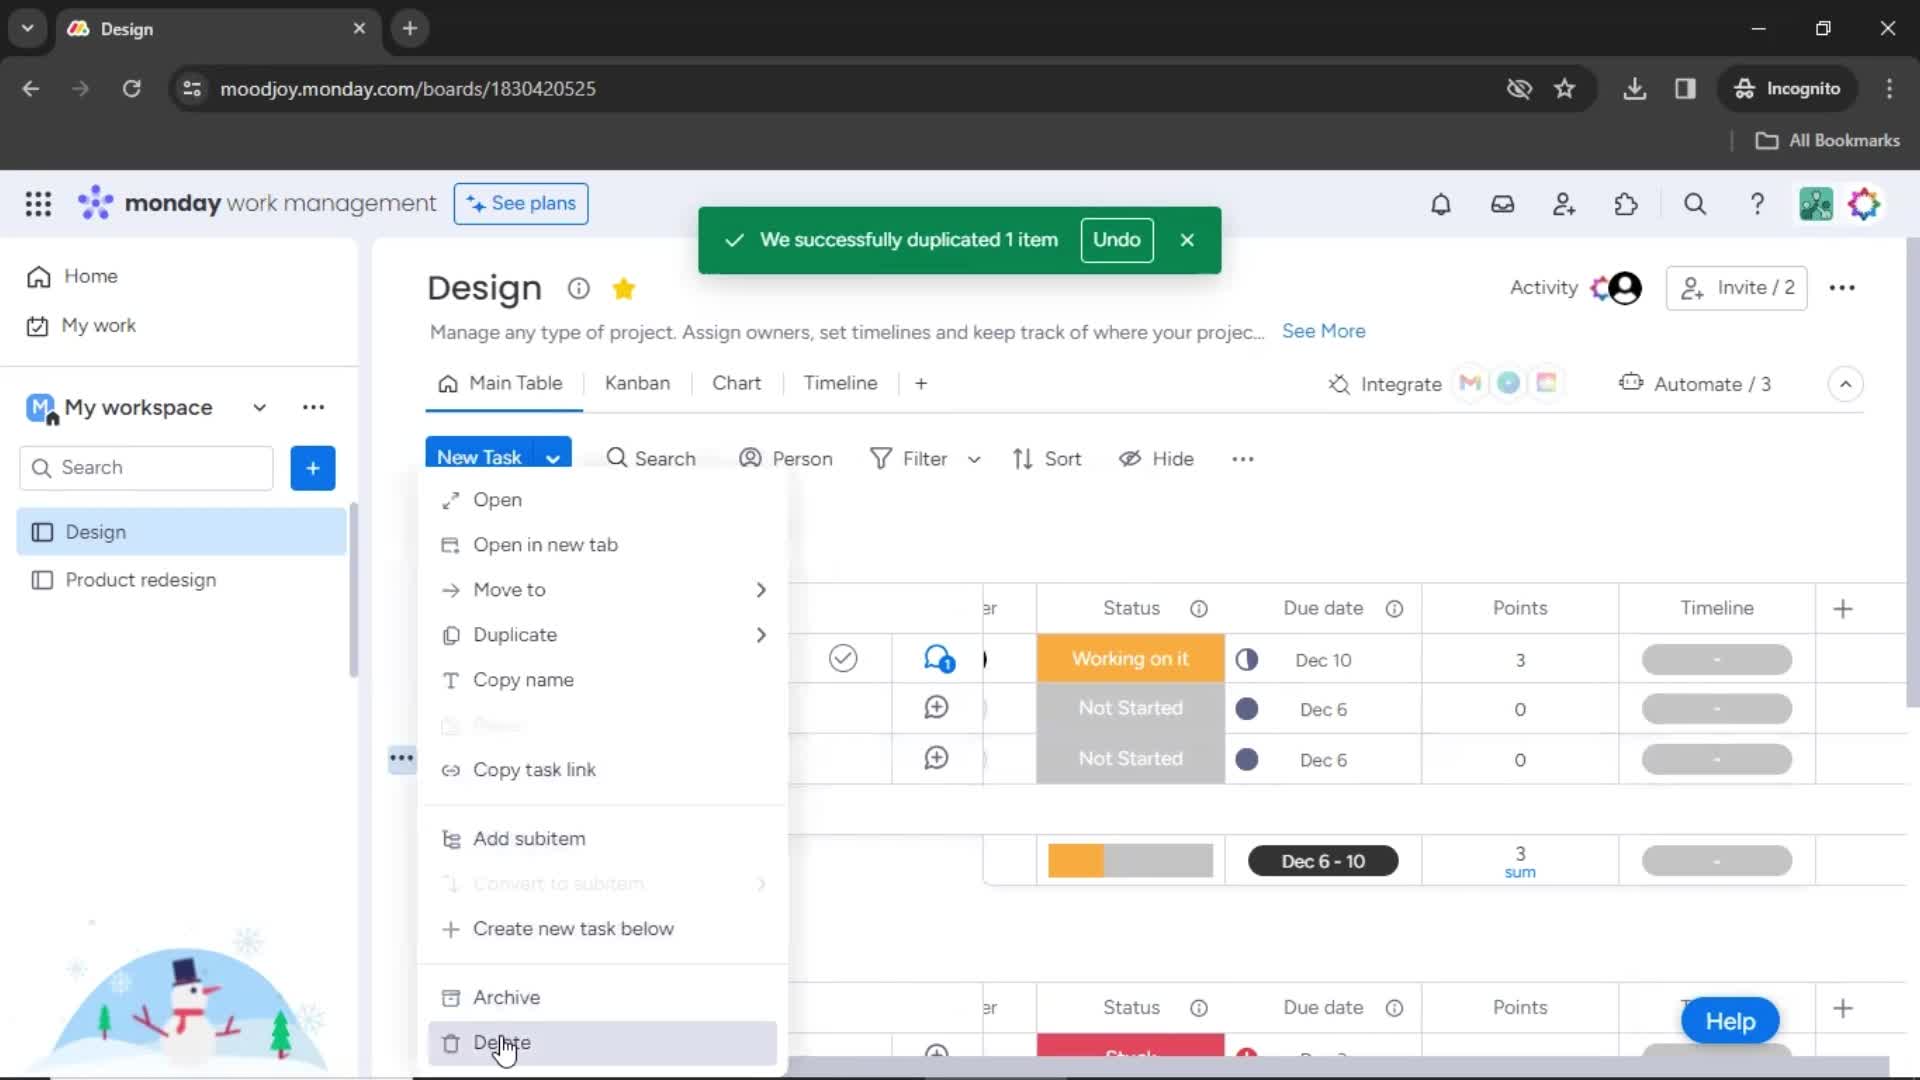Click the Undo button in notification

1117,239
